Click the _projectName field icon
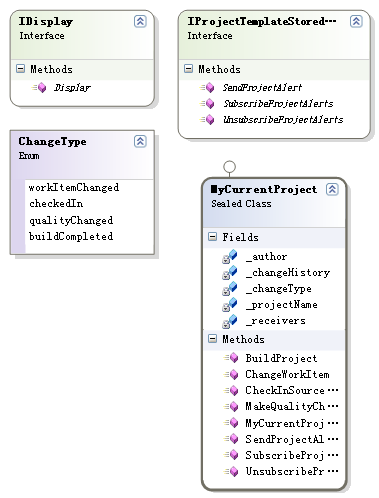The height and width of the screenshot is (498, 379). click(x=230, y=305)
